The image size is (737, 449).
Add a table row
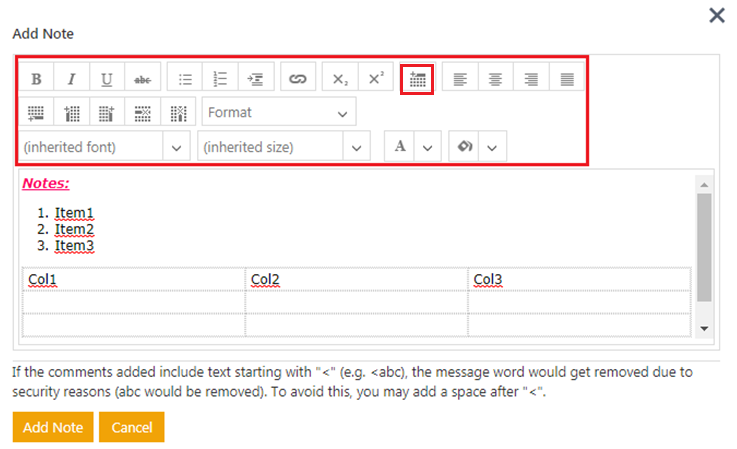pyautogui.click(x=36, y=112)
